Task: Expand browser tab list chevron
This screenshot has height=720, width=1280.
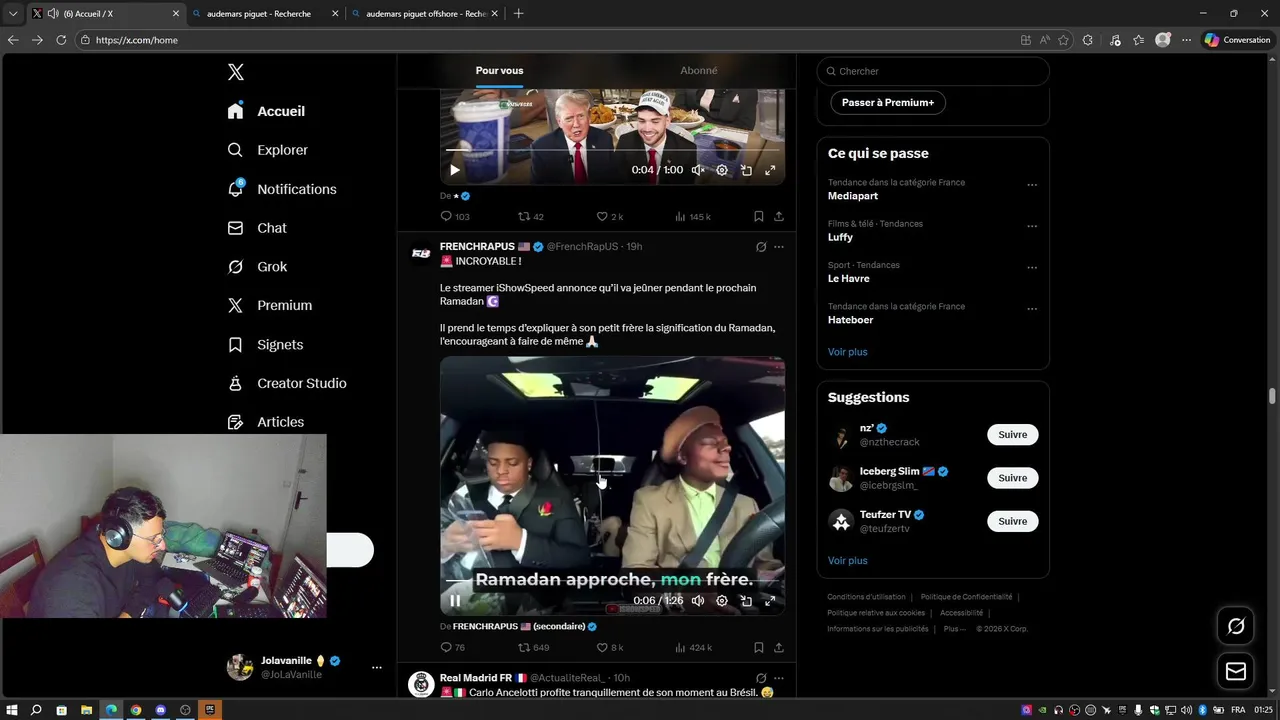Action: click(x=12, y=14)
